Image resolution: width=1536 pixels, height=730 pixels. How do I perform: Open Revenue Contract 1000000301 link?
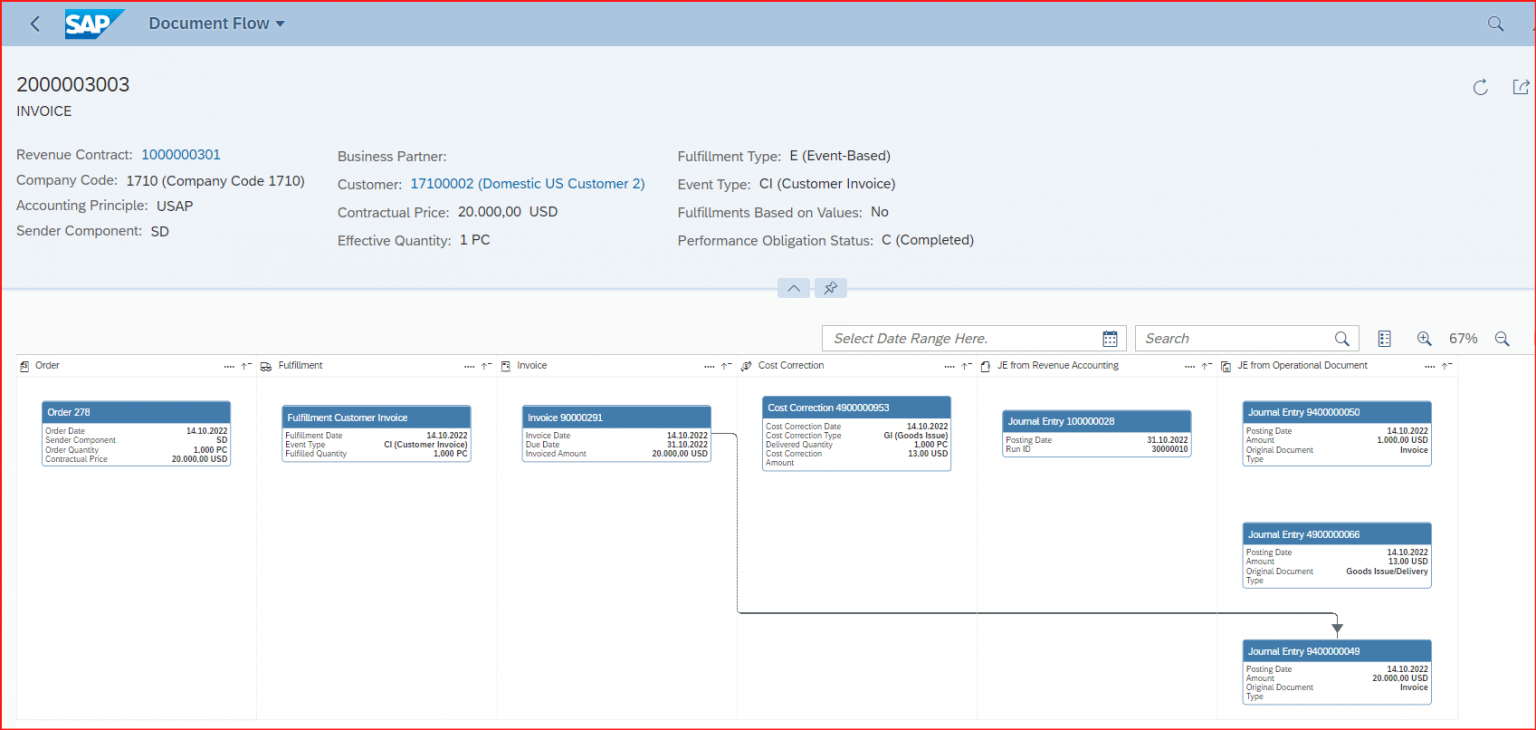coord(181,154)
